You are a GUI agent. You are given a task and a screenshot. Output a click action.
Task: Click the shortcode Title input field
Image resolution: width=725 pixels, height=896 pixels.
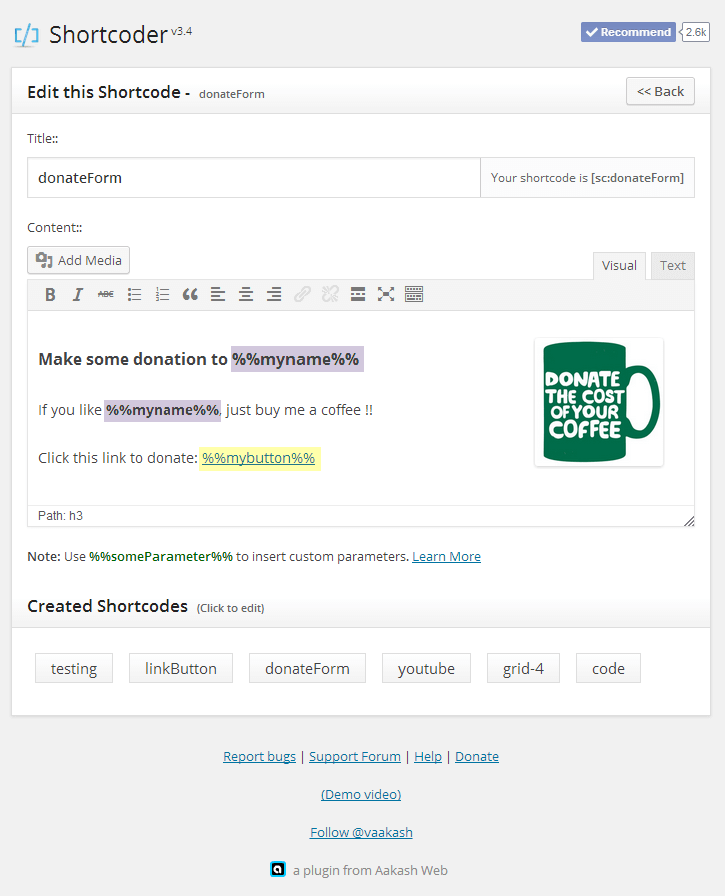coord(254,178)
